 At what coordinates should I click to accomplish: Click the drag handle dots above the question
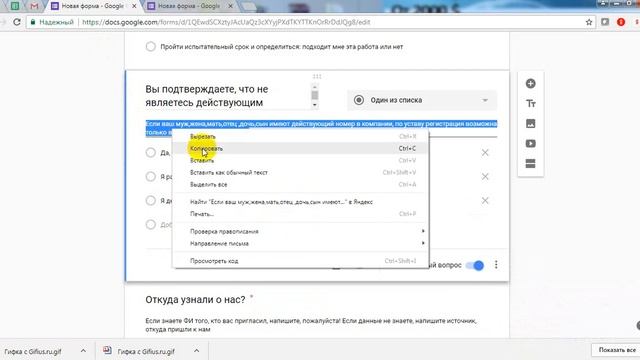coord(317,76)
